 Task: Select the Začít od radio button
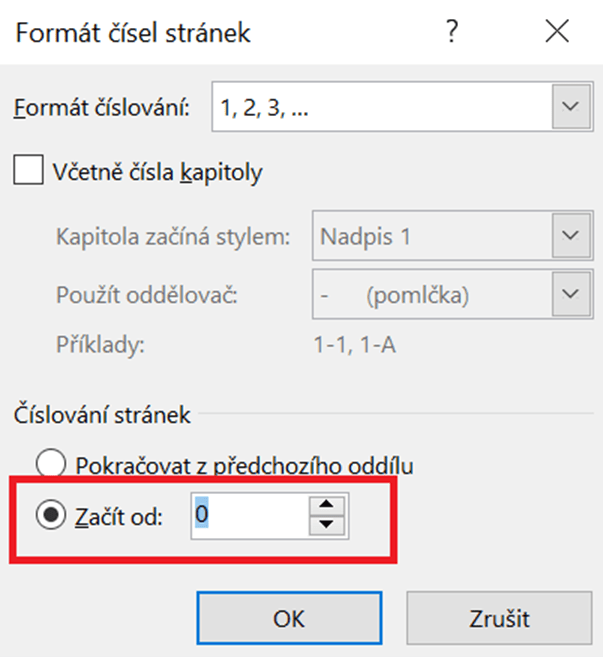coord(50,515)
